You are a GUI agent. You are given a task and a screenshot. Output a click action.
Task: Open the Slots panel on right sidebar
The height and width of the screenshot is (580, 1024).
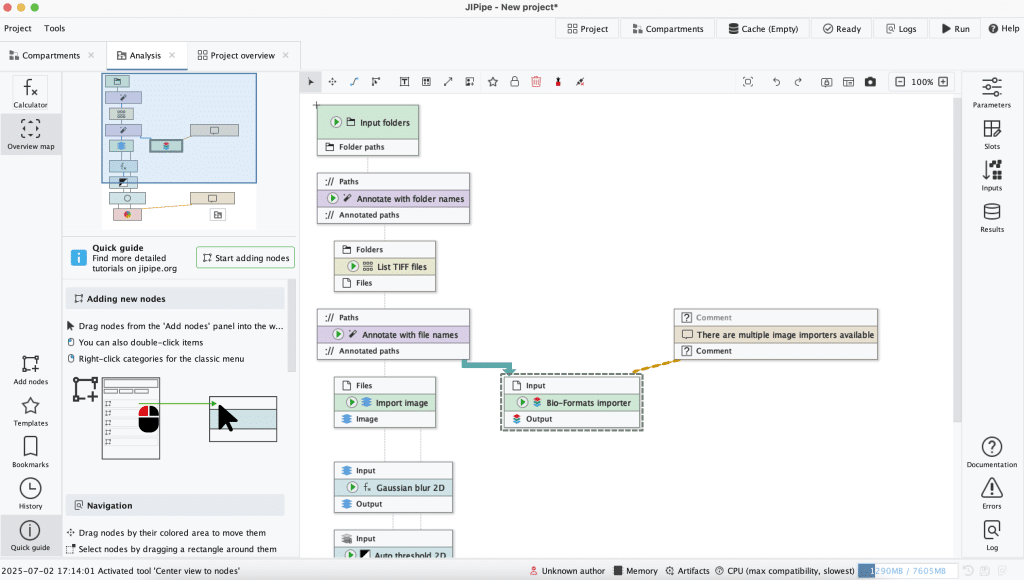point(991,134)
